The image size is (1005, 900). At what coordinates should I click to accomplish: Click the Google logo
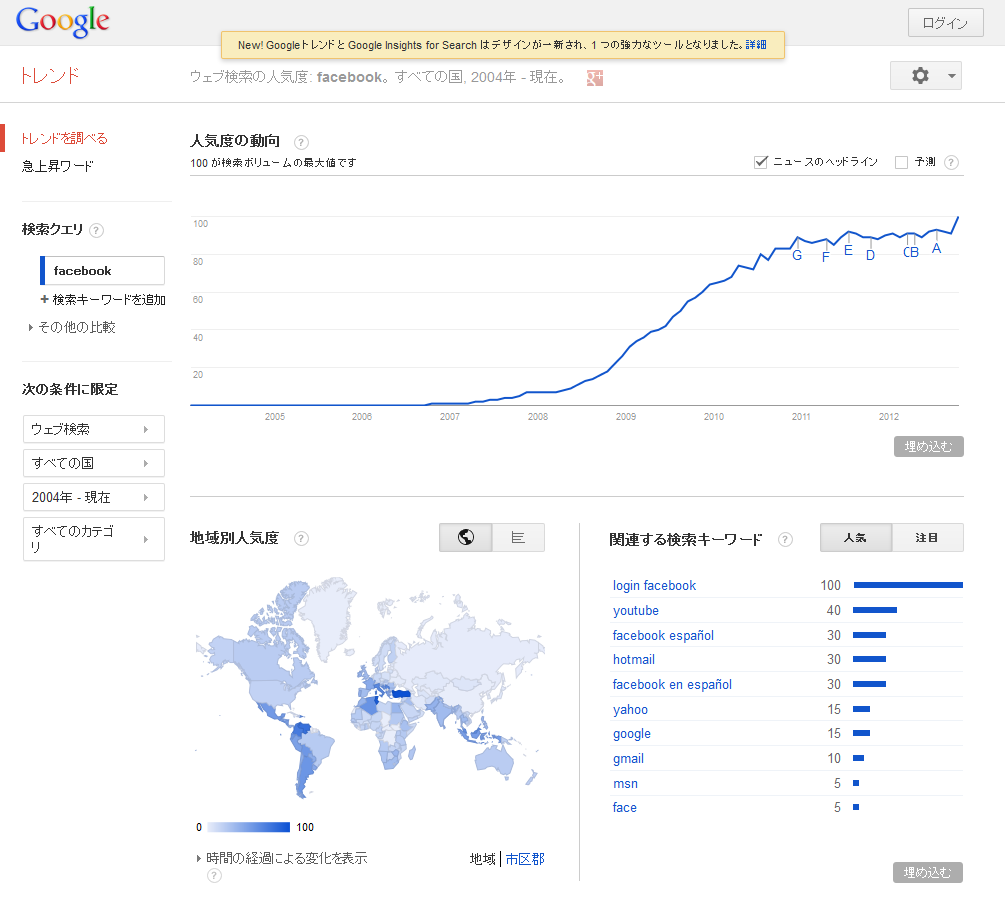(x=62, y=22)
